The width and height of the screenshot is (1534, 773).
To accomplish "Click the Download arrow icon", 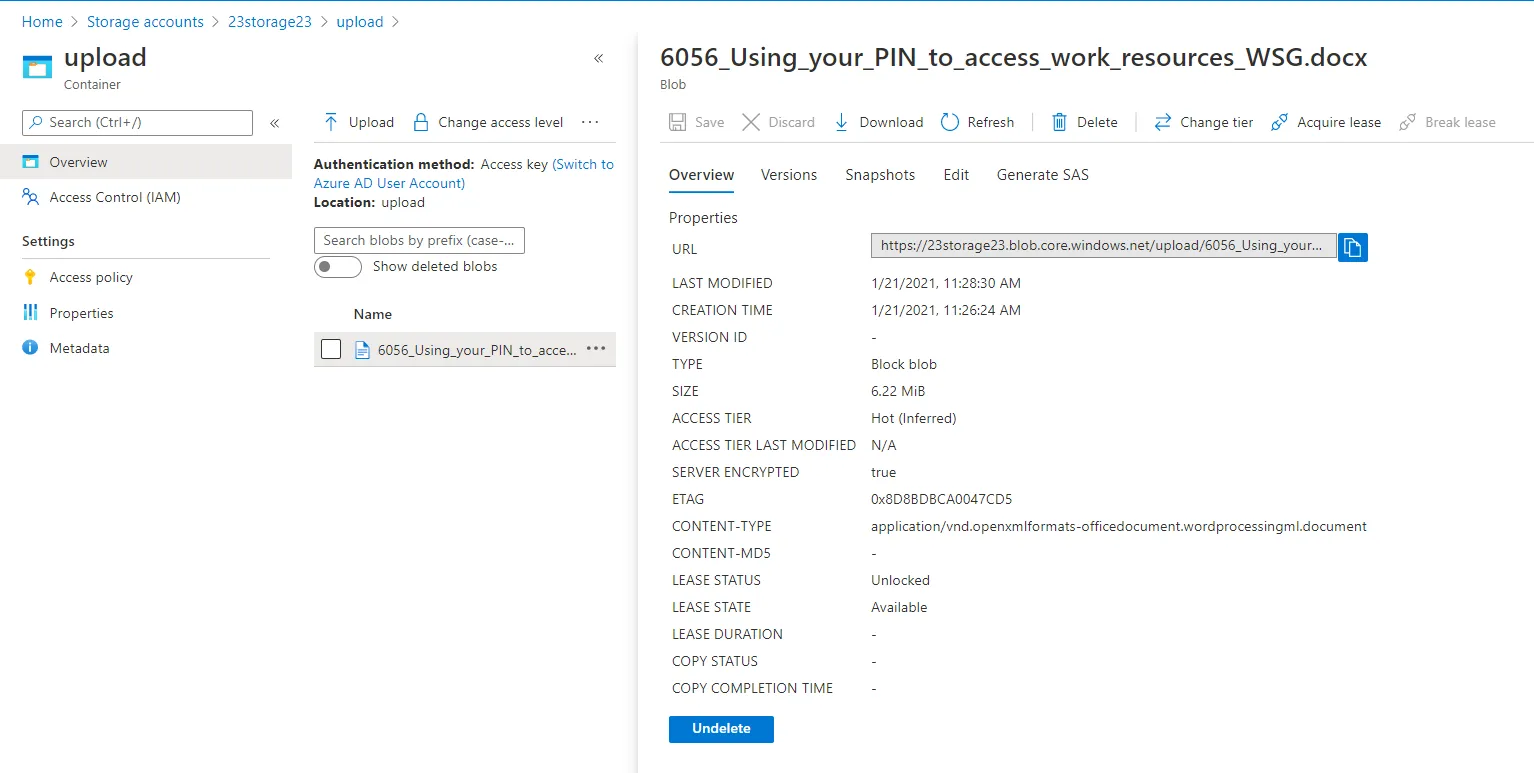I will [841, 122].
